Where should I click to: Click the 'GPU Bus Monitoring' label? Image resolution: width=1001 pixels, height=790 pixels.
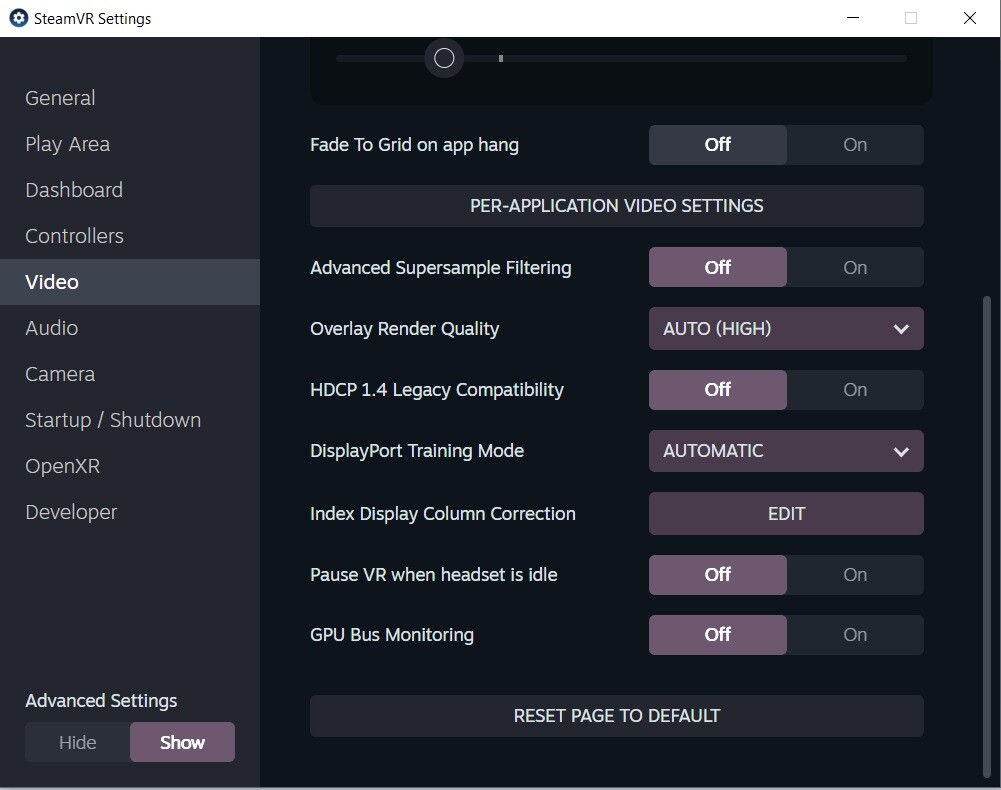coord(392,635)
